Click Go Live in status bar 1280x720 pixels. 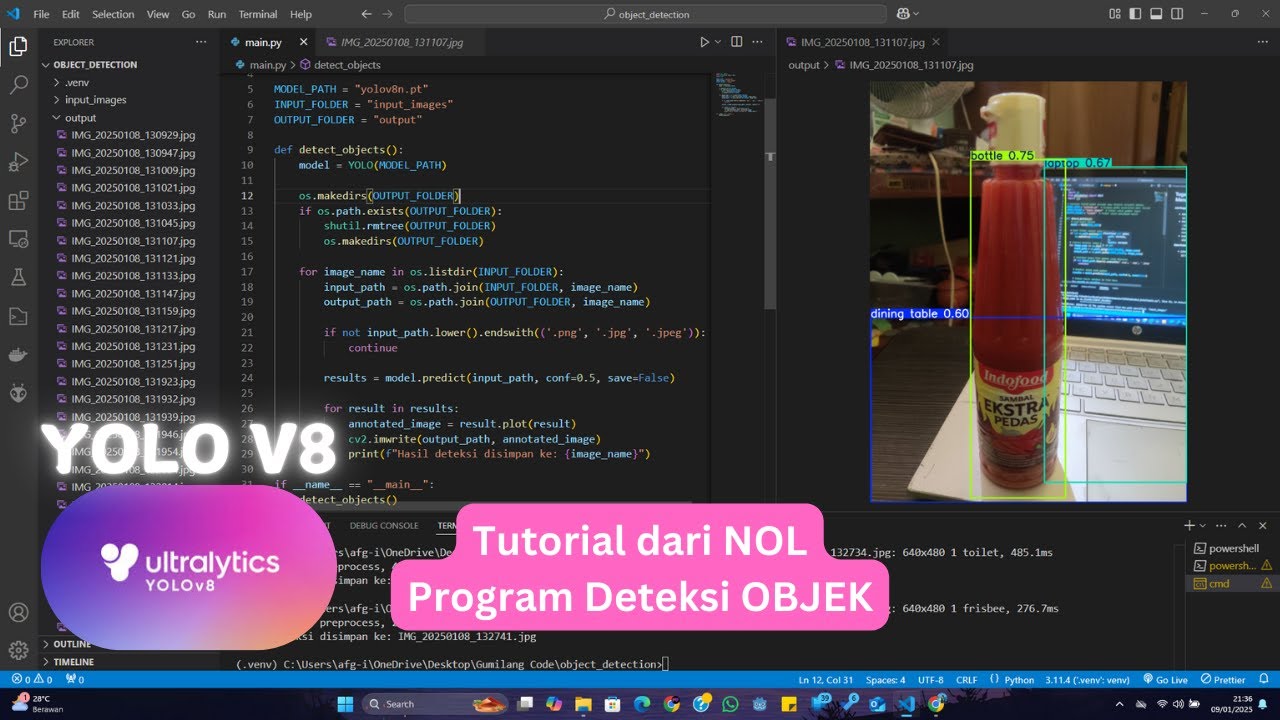1165,680
